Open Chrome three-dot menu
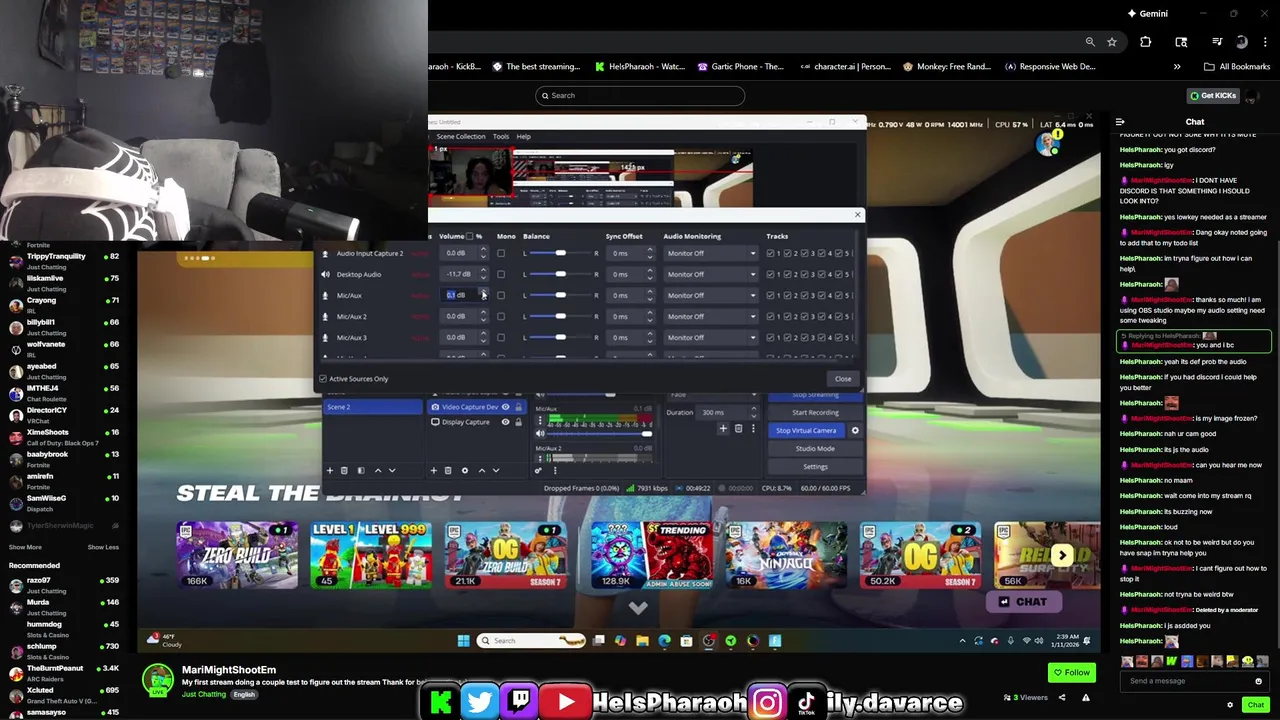Viewport: 1280px width, 720px height. (x=1266, y=42)
